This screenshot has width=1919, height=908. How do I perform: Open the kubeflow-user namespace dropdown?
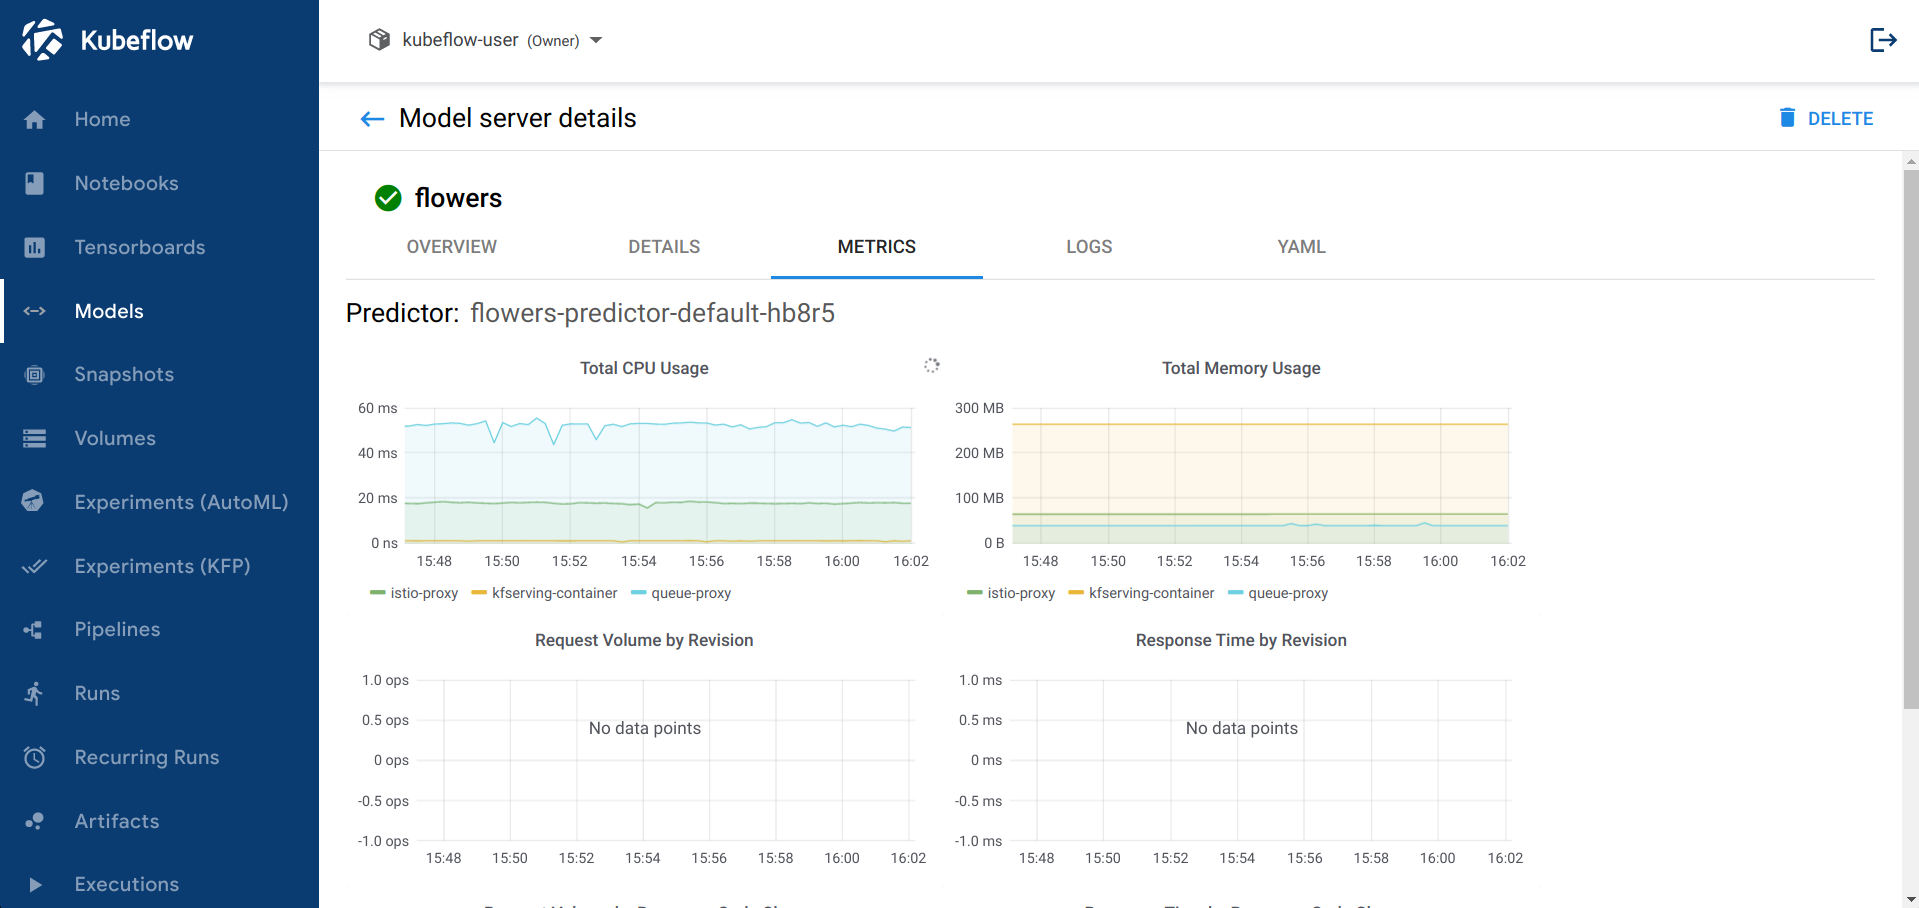(487, 40)
